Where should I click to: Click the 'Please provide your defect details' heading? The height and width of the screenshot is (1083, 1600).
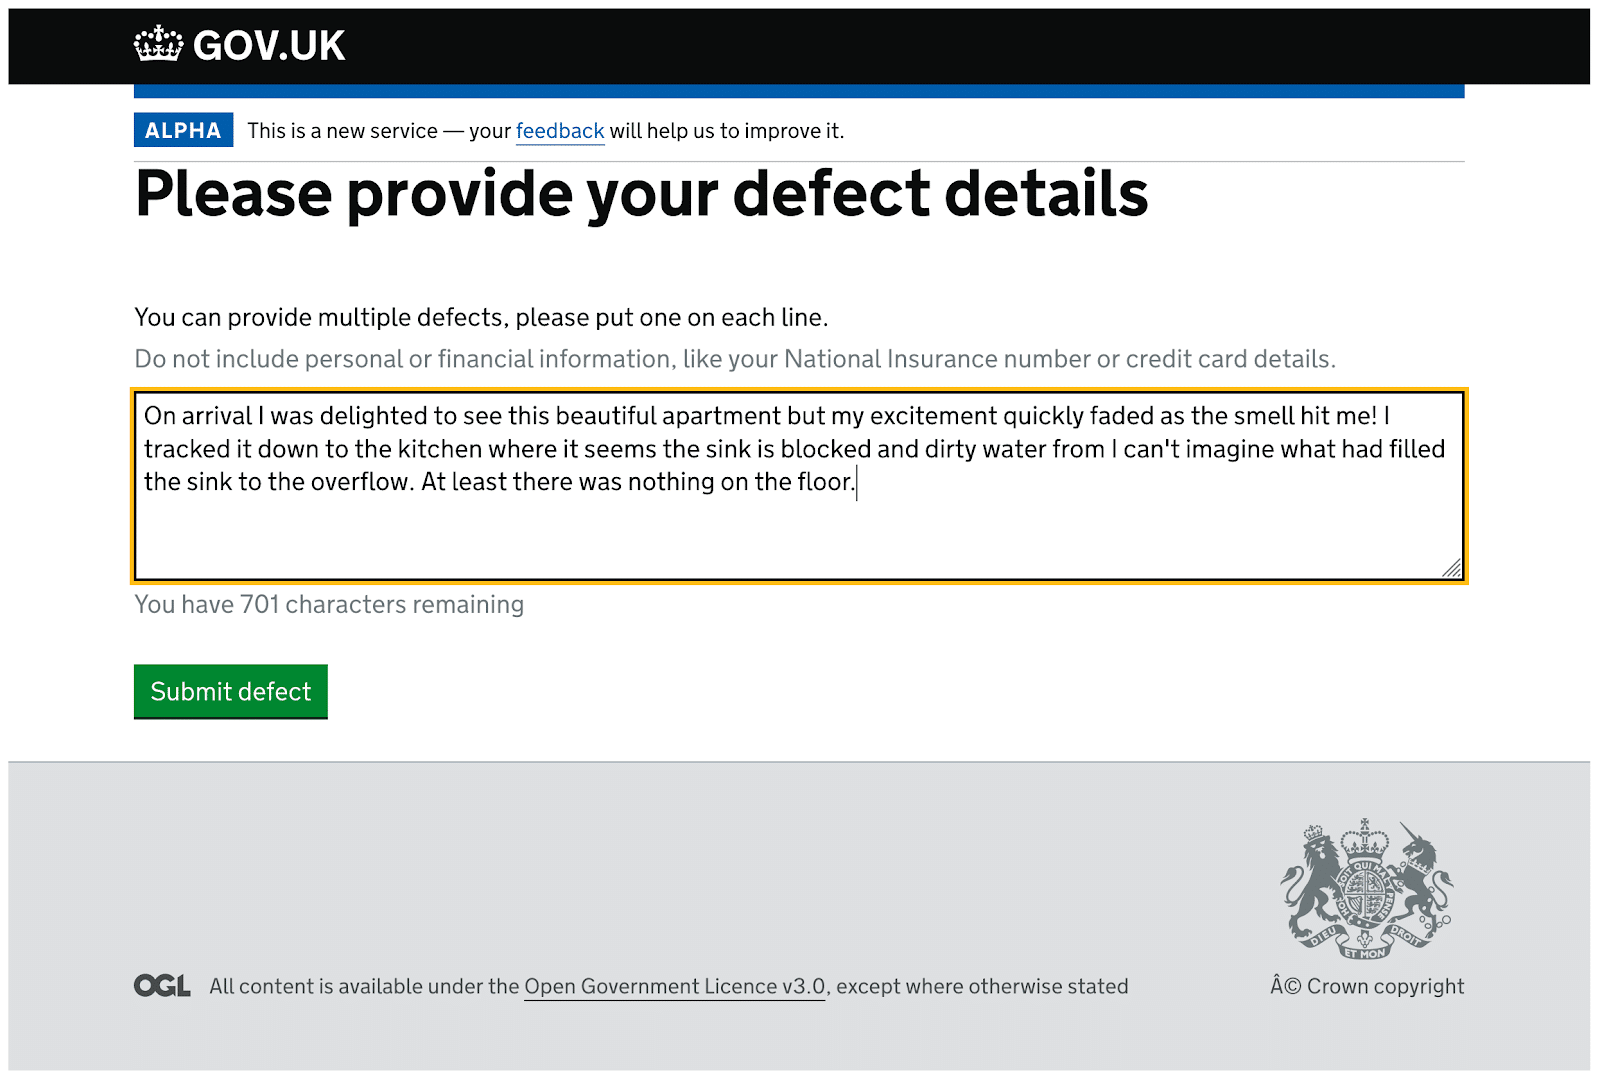coord(641,194)
